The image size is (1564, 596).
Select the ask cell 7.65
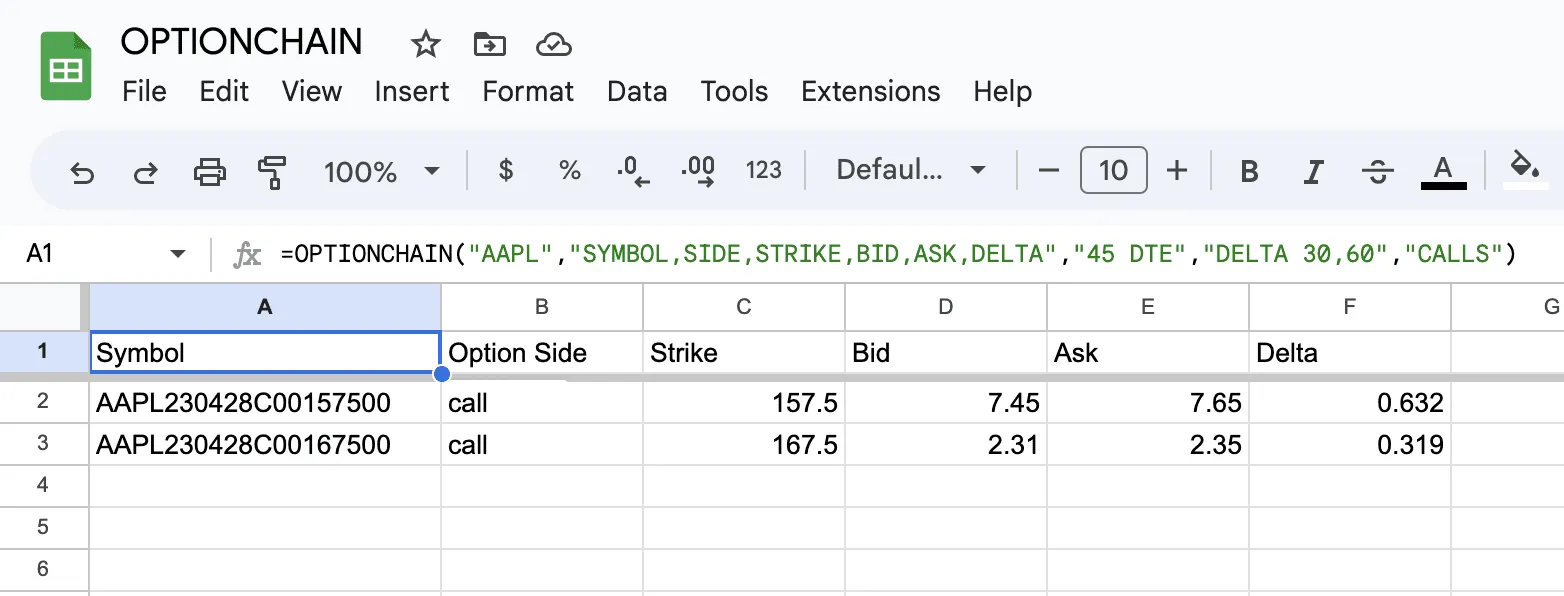[x=1148, y=403]
